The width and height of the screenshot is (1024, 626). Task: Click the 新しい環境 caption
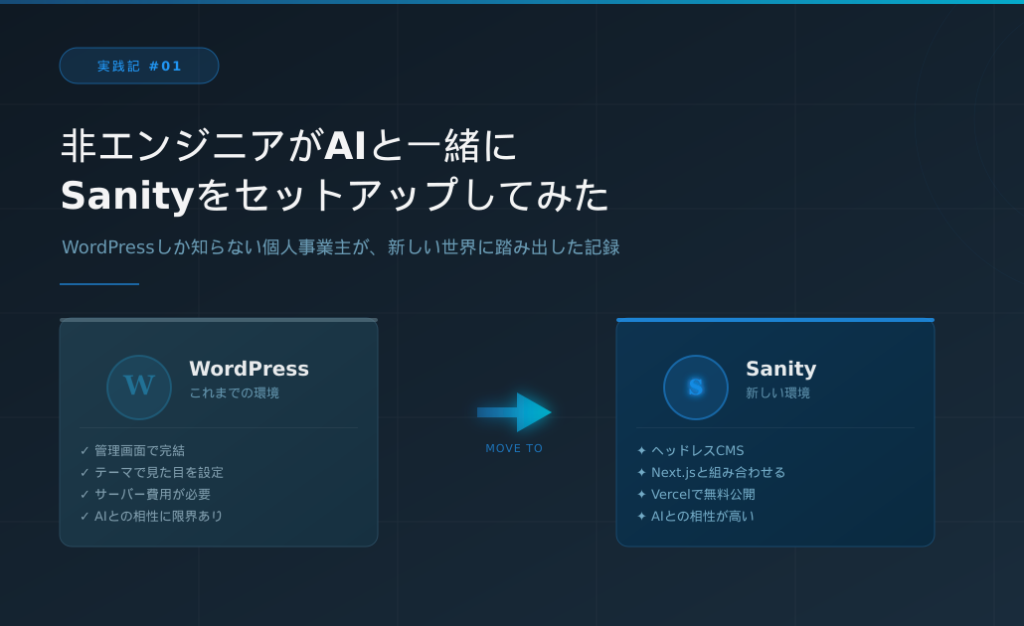[x=778, y=393]
